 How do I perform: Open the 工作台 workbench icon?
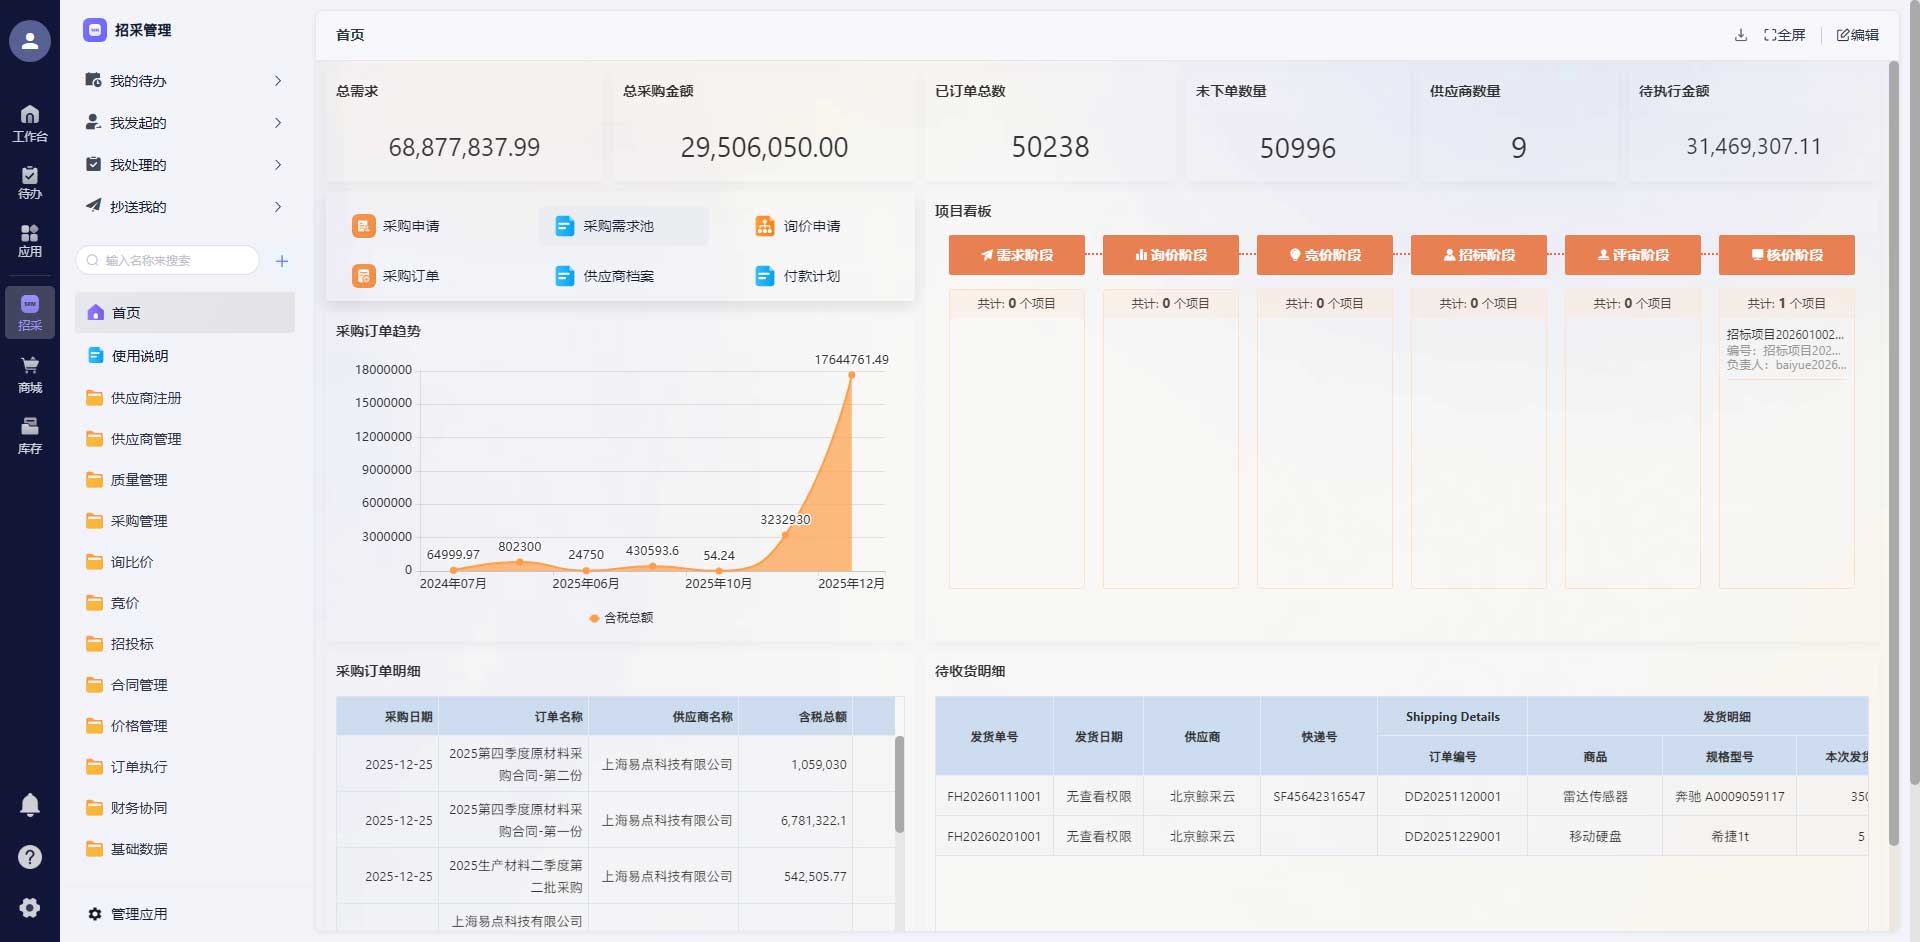tap(30, 123)
